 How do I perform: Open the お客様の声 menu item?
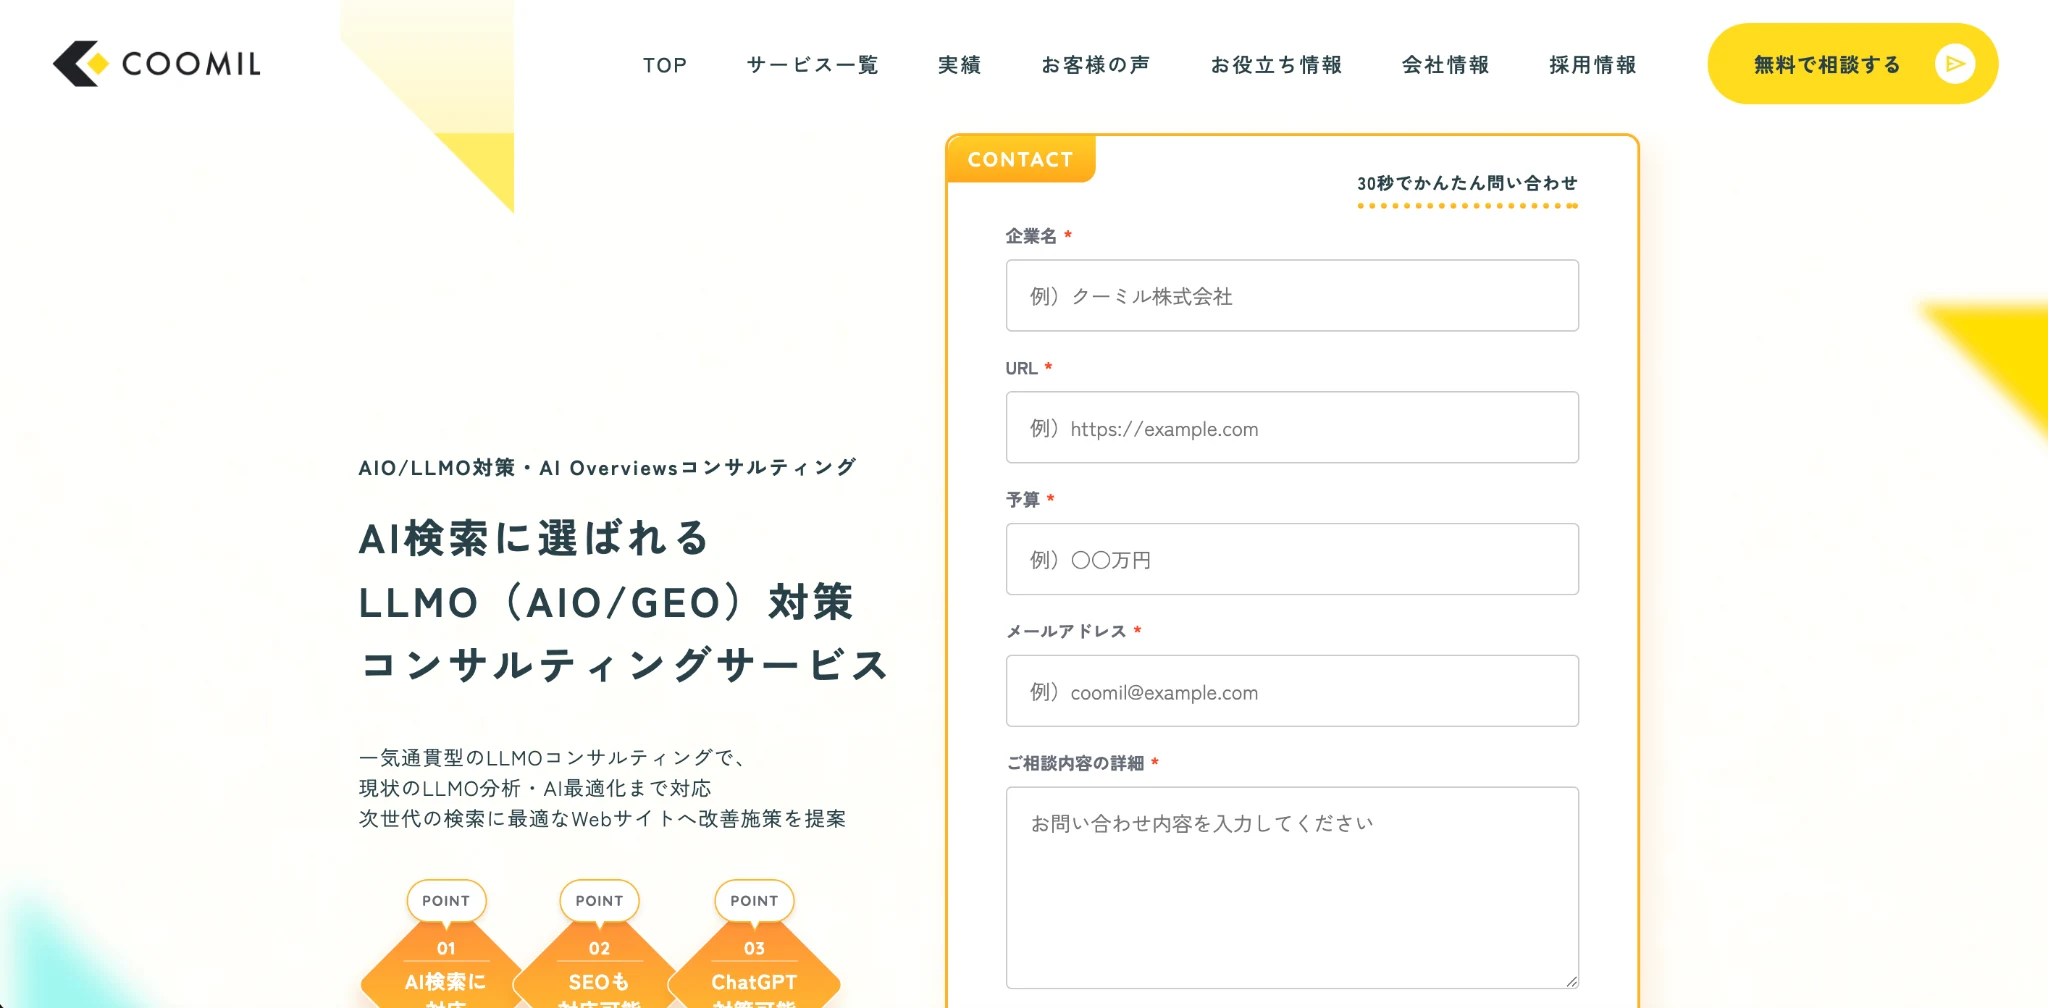[1096, 65]
